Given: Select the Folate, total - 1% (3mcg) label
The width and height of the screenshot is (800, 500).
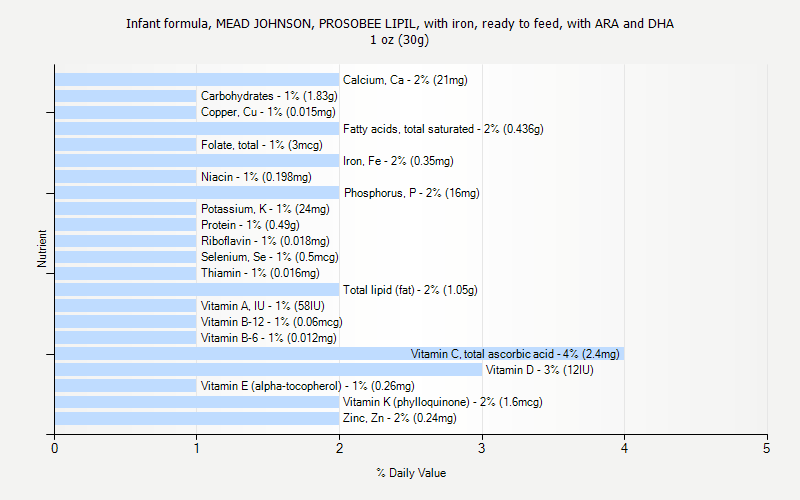Looking at the screenshot, I should pos(262,145).
